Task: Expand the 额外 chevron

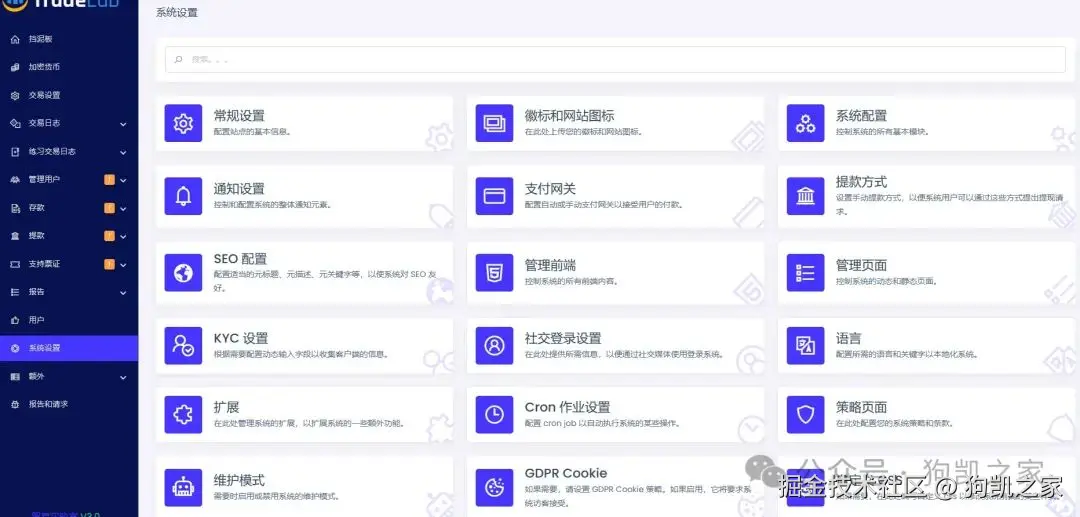Action: coord(123,378)
